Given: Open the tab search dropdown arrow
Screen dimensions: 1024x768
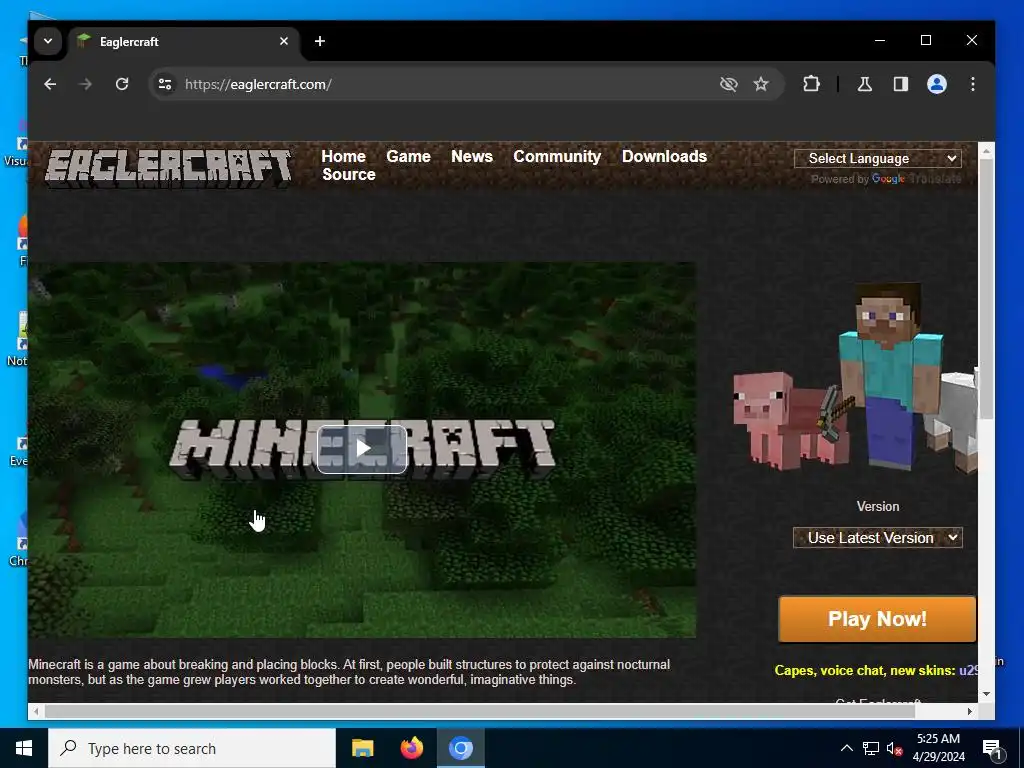Looking at the screenshot, I should tap(48, 41).
